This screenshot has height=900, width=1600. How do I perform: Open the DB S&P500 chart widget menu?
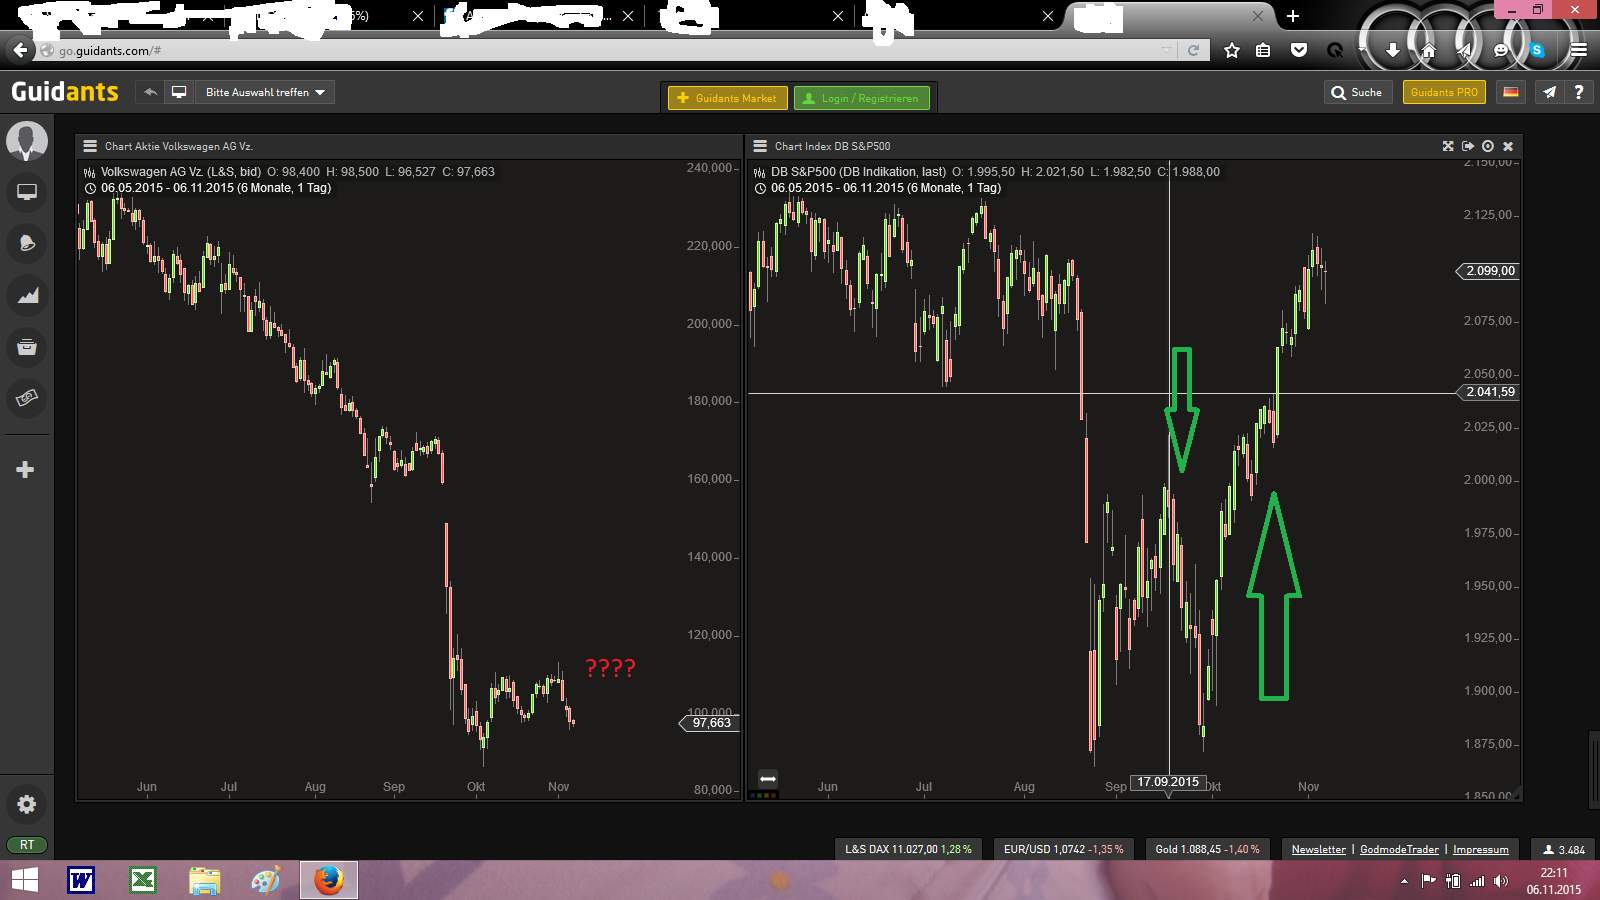coord(760,146)
